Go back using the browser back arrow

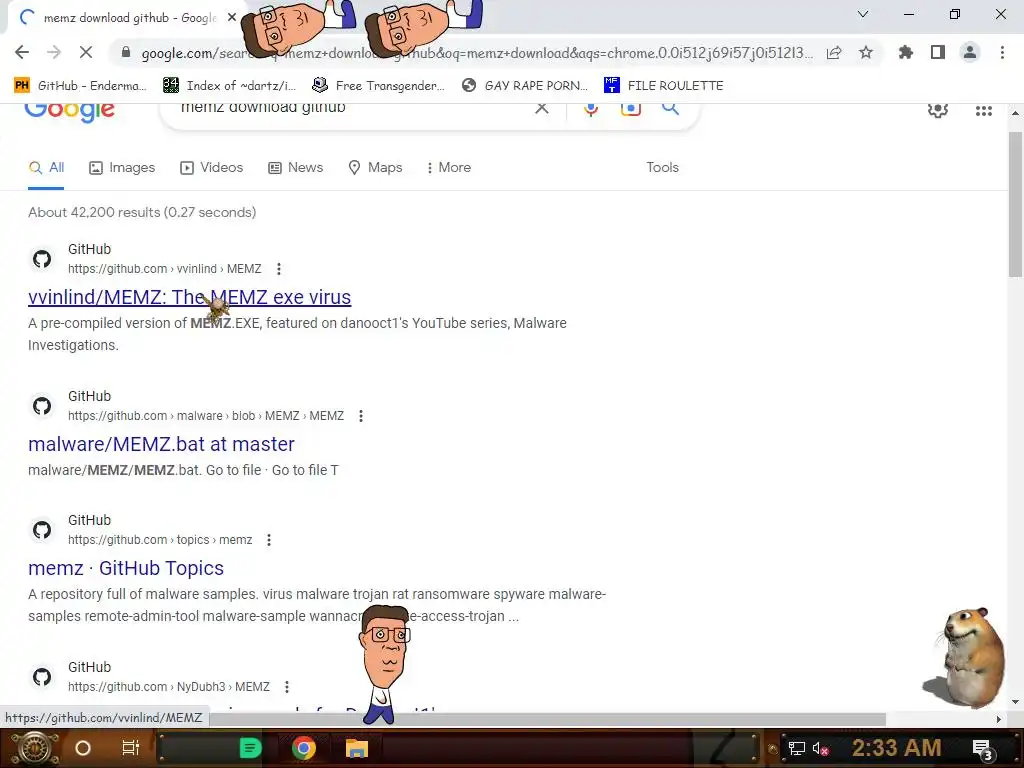(22, 52)
